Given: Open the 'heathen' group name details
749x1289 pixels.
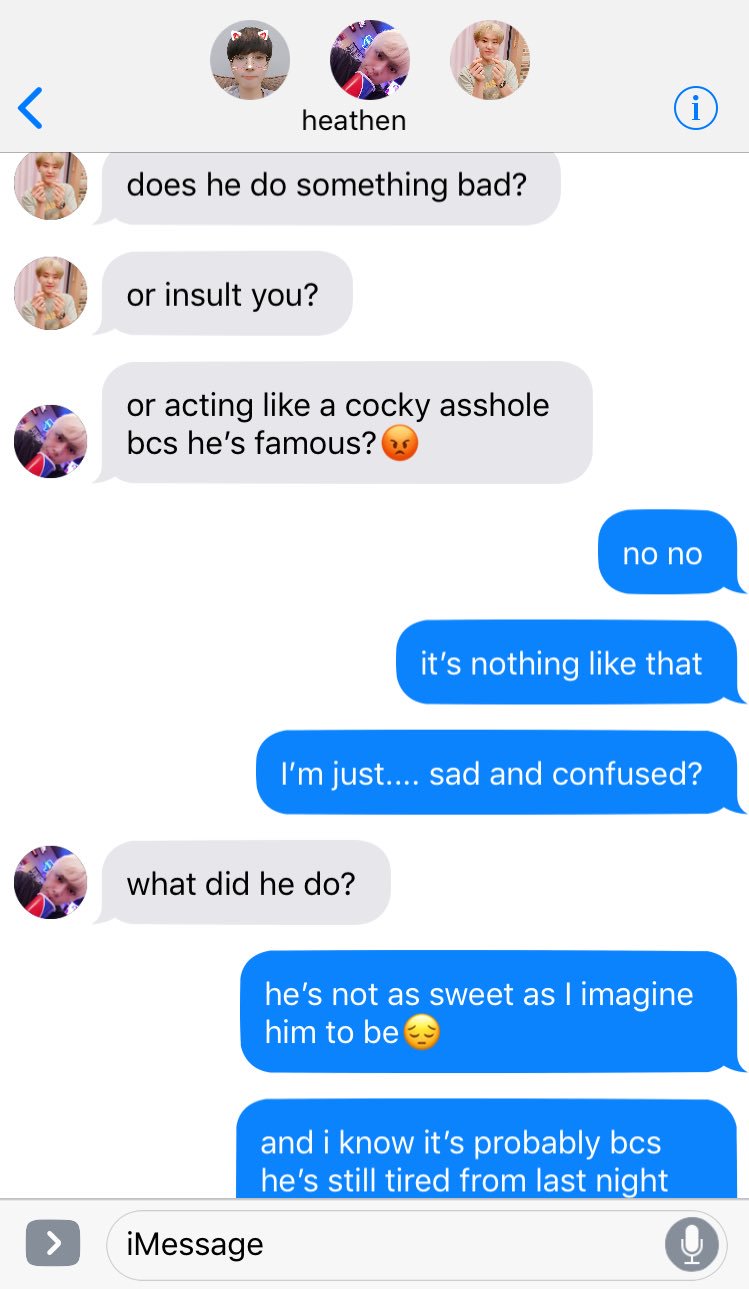Looking at the screenshot, I should point(354,121).
